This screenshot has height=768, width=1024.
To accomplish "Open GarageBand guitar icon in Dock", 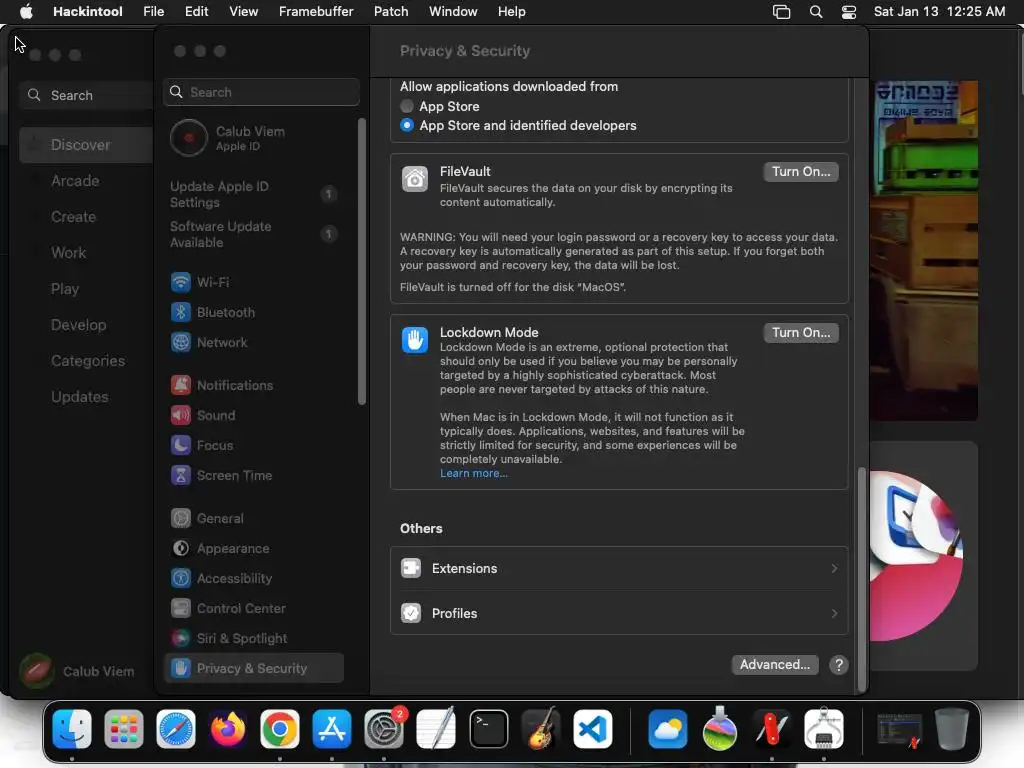I will coord(541,729).
